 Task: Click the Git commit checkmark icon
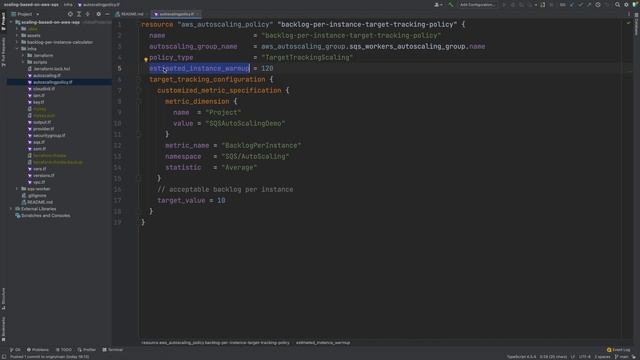(x=580, y=5)
